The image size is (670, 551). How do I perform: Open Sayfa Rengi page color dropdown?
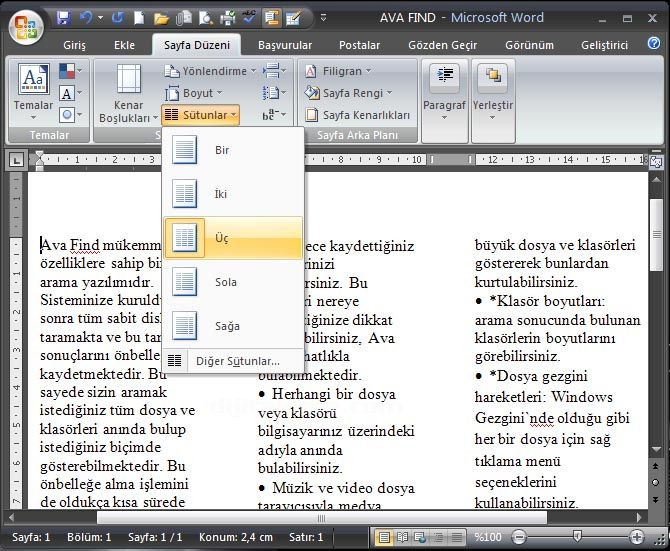[348, 93]
